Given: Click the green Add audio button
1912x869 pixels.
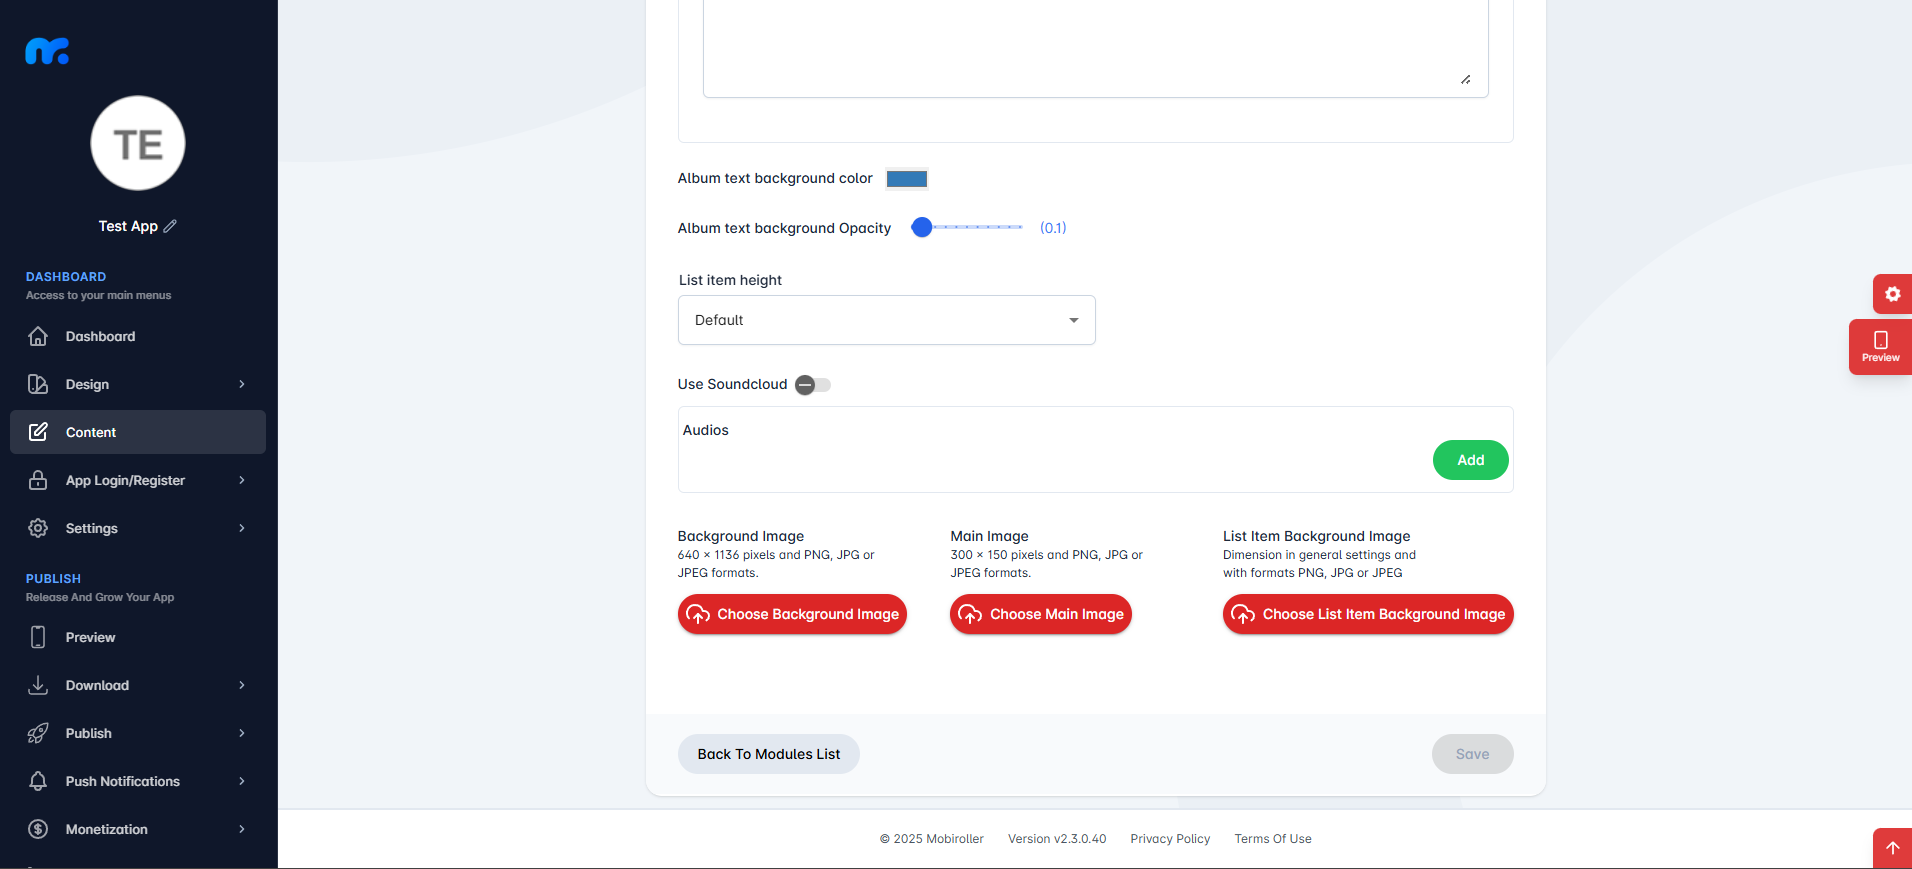Looking at the screenshot, I should pyautogui.click(x=1470, y=460).
